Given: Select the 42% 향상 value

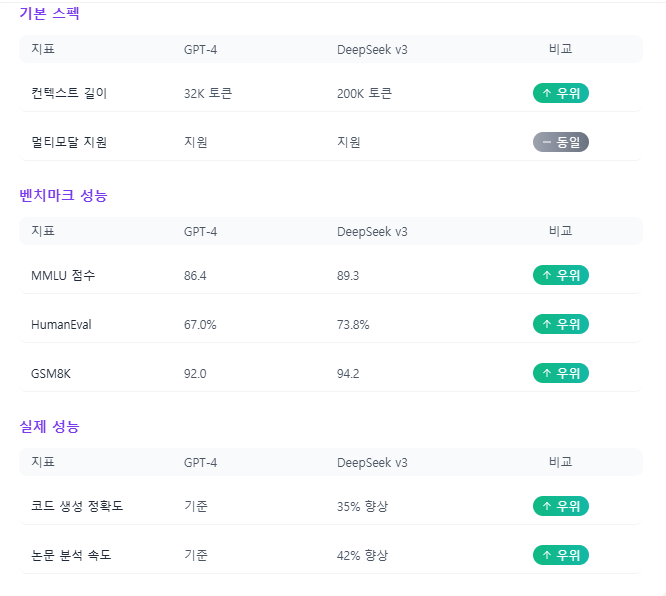Looking at the screenshot, I should [x=362, y=555].
